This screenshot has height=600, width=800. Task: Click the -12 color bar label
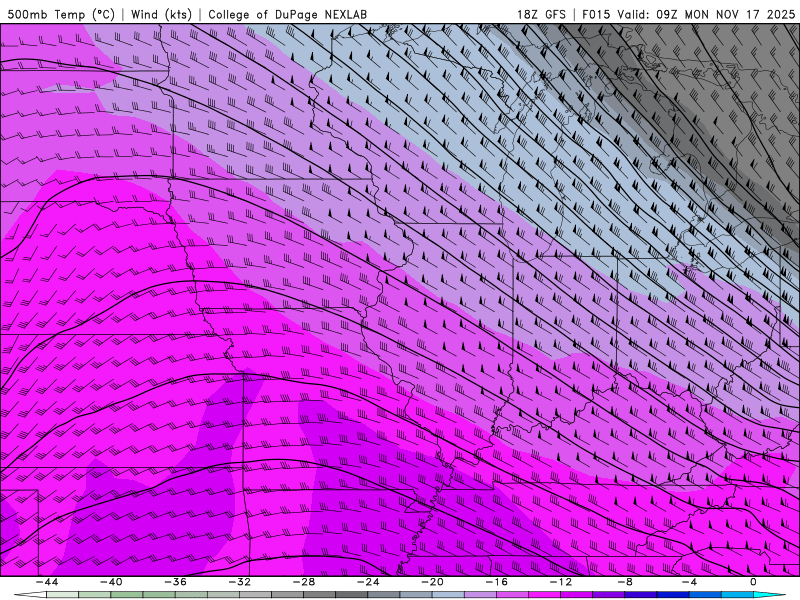pyautogui.click(x=561, y=582)
